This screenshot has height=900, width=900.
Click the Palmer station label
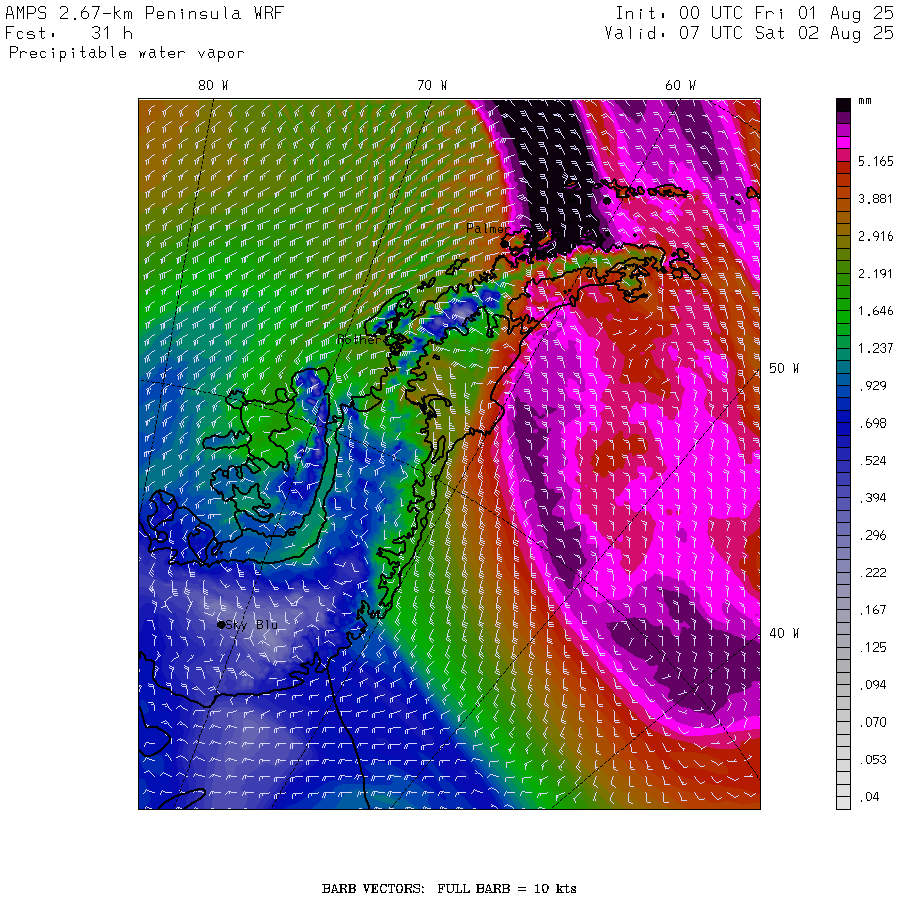[x=487, y=228]
